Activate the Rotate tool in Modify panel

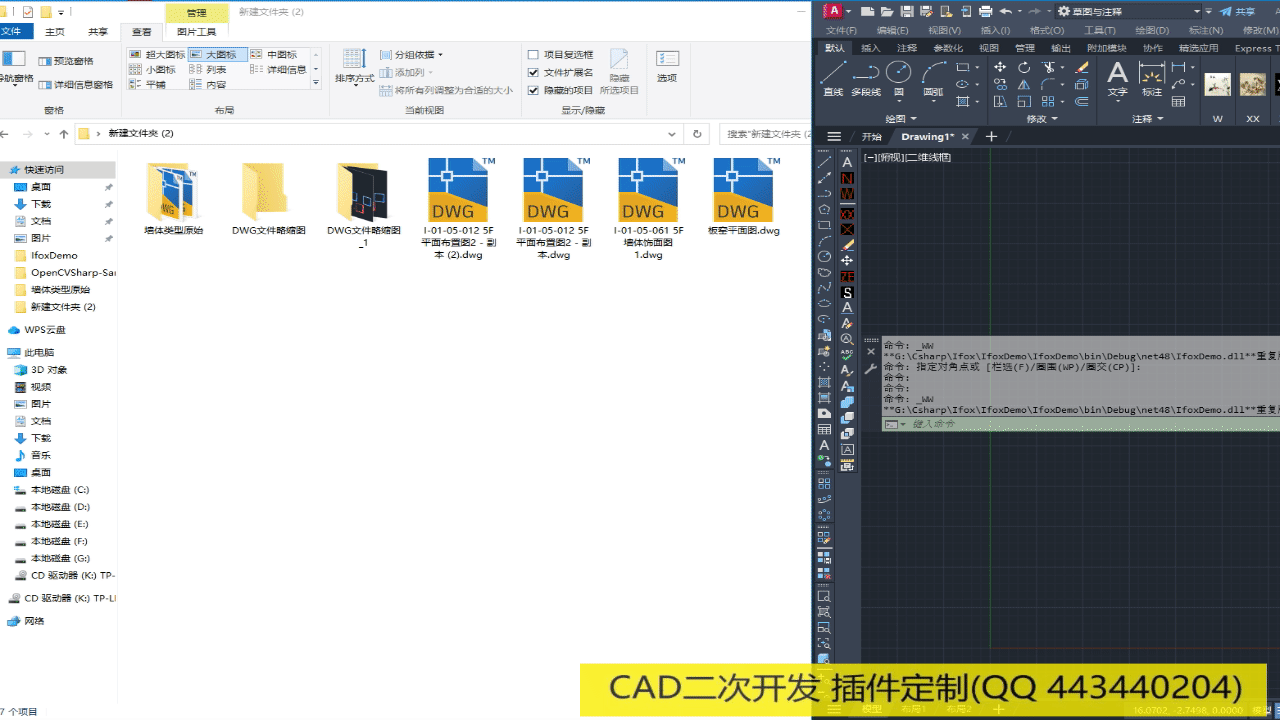tap(1024, 67)
